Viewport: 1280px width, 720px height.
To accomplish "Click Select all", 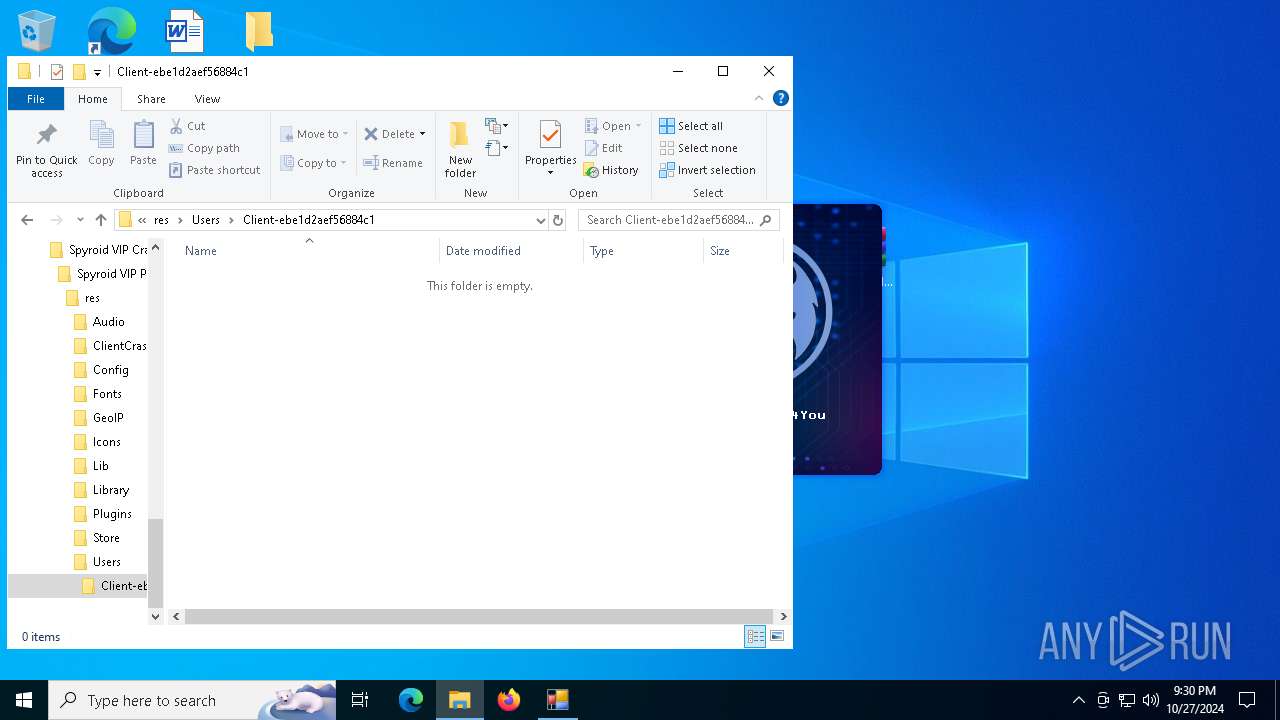I will (691, 126).
